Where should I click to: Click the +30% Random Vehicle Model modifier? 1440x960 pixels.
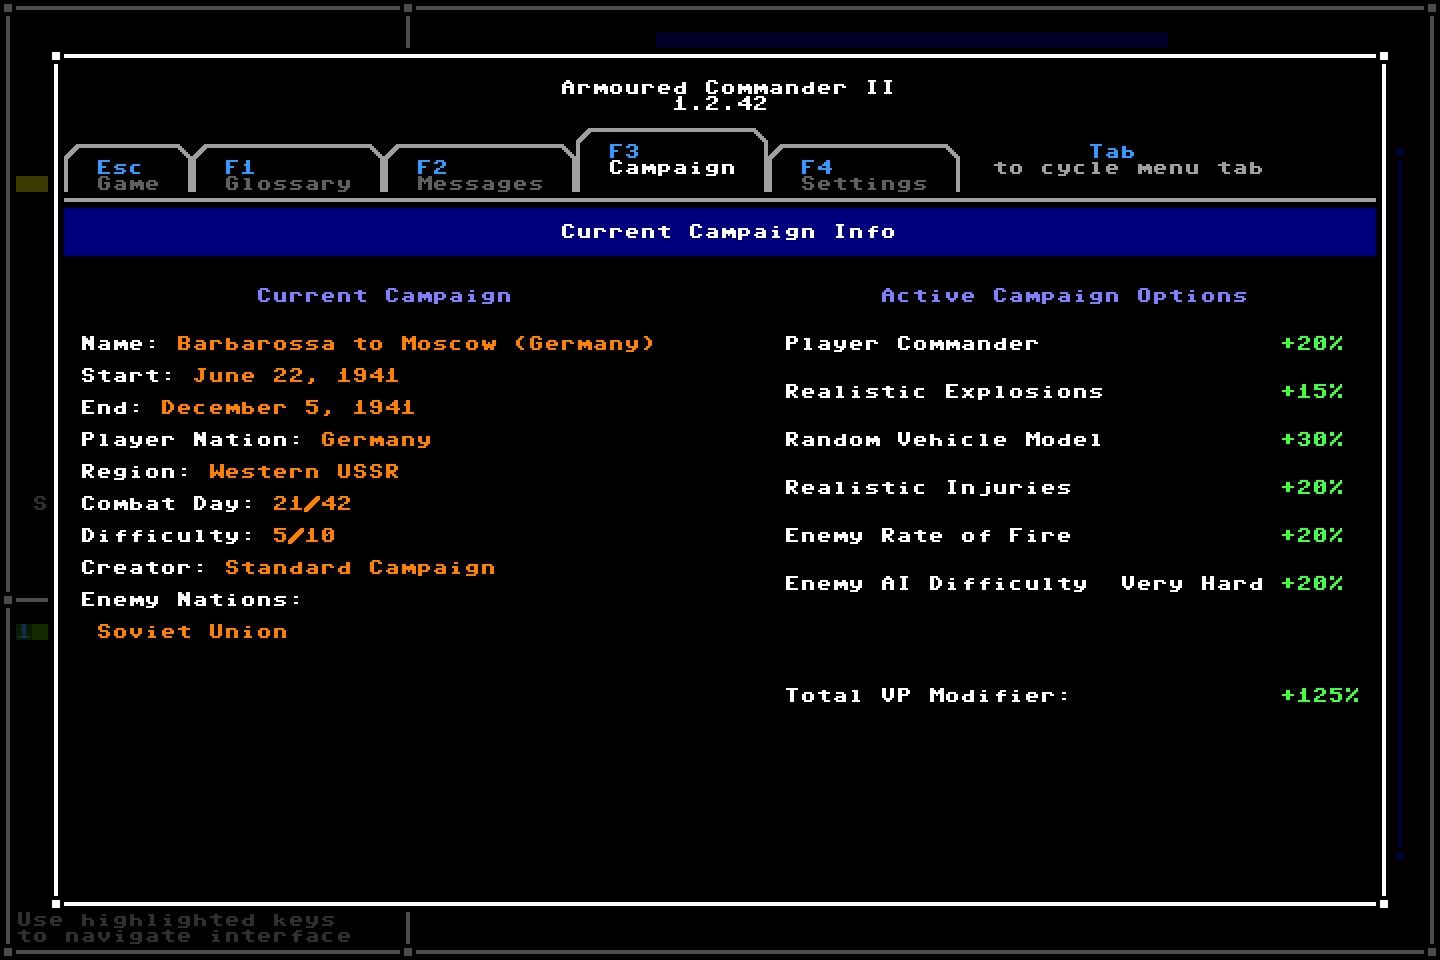tap(1312, 440)
